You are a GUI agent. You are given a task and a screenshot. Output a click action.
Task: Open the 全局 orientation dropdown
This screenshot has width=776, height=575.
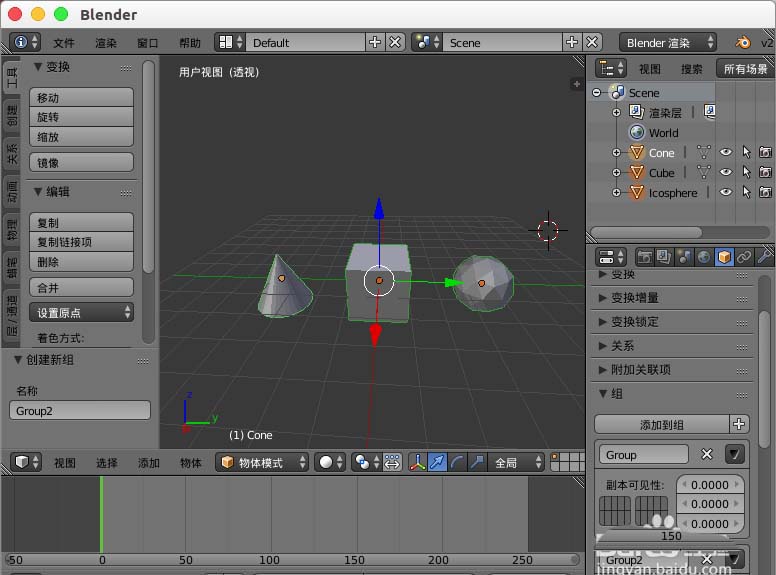click(x=516, y=462)
